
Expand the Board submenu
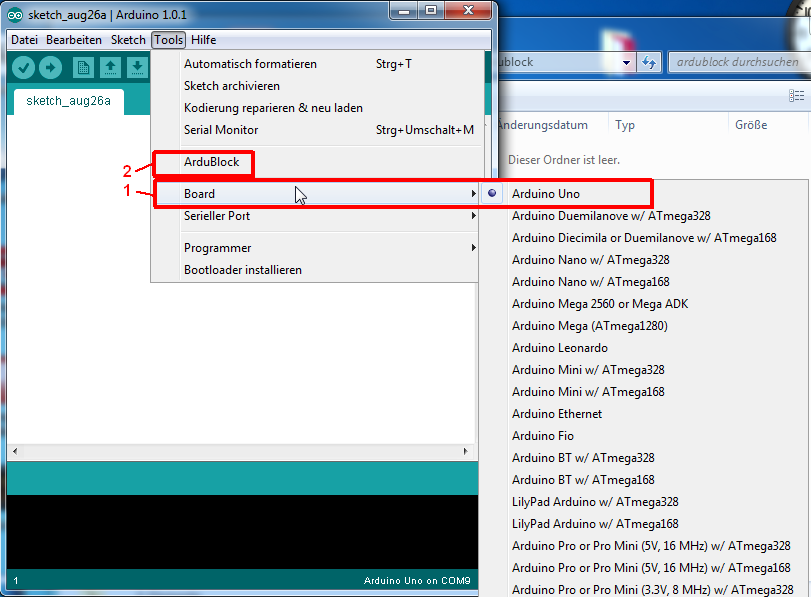(x=316, y=194)
